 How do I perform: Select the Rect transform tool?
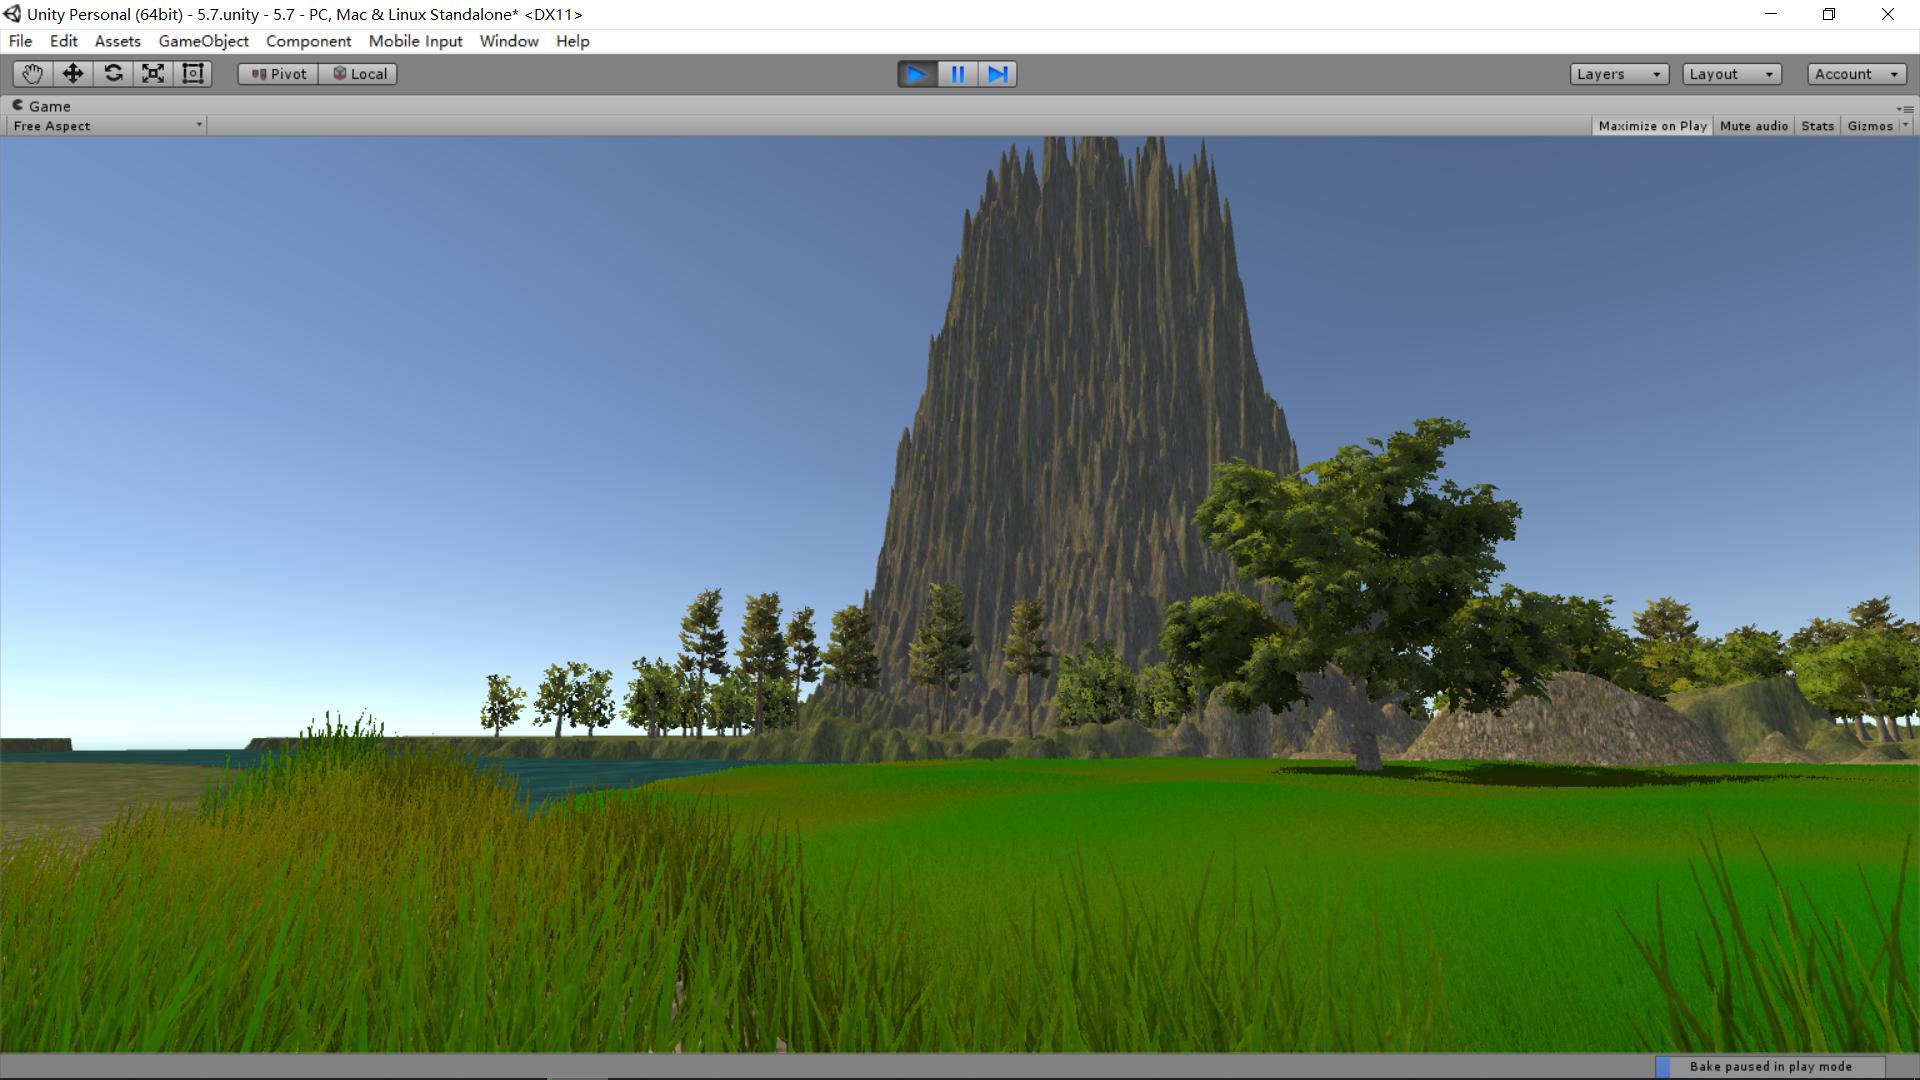point(193,74)
